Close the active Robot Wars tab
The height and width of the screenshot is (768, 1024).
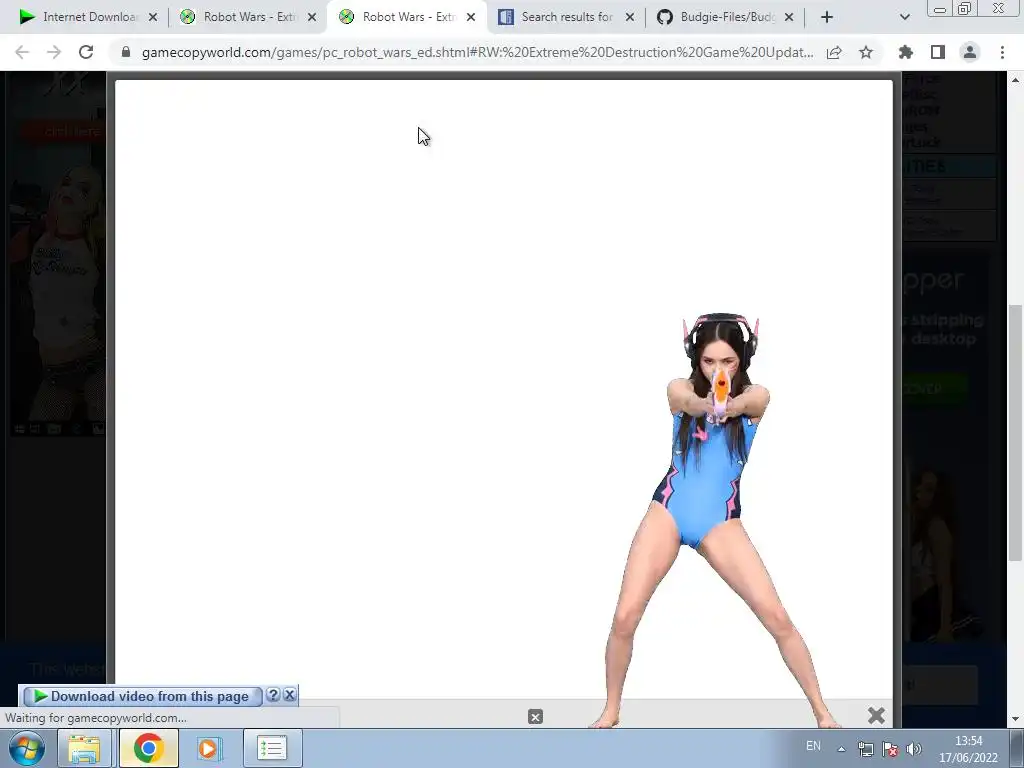pos(471,17)
